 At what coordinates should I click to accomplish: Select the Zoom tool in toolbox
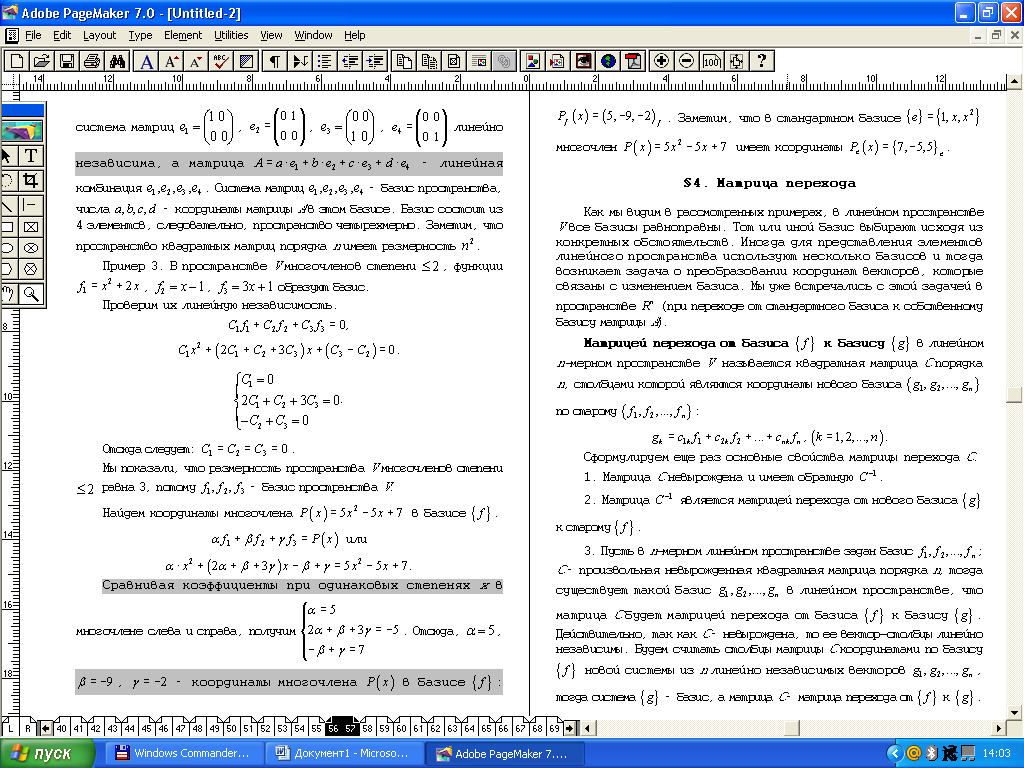pyautogui.click(x=31, y=294)
